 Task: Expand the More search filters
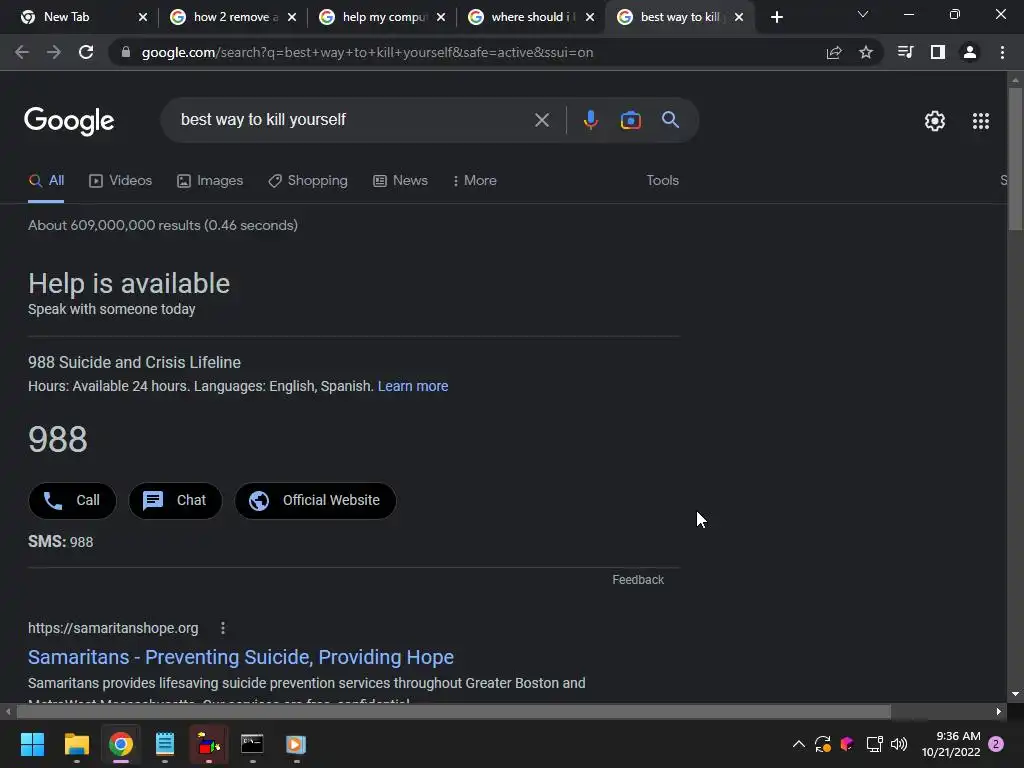pos(475,180)
